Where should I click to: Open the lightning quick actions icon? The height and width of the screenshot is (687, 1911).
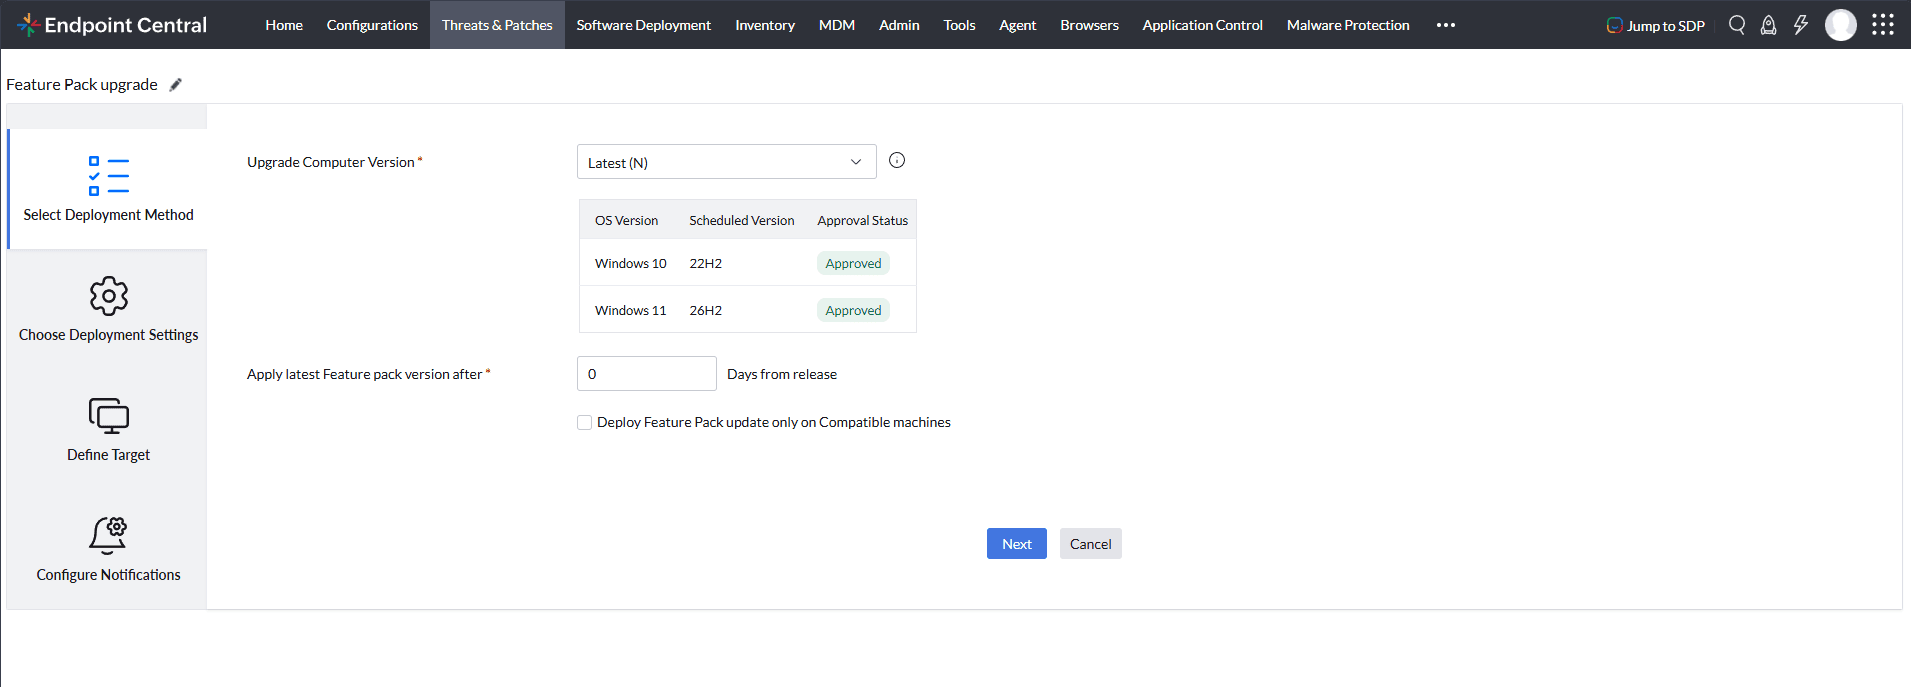tap(1801, 25)
